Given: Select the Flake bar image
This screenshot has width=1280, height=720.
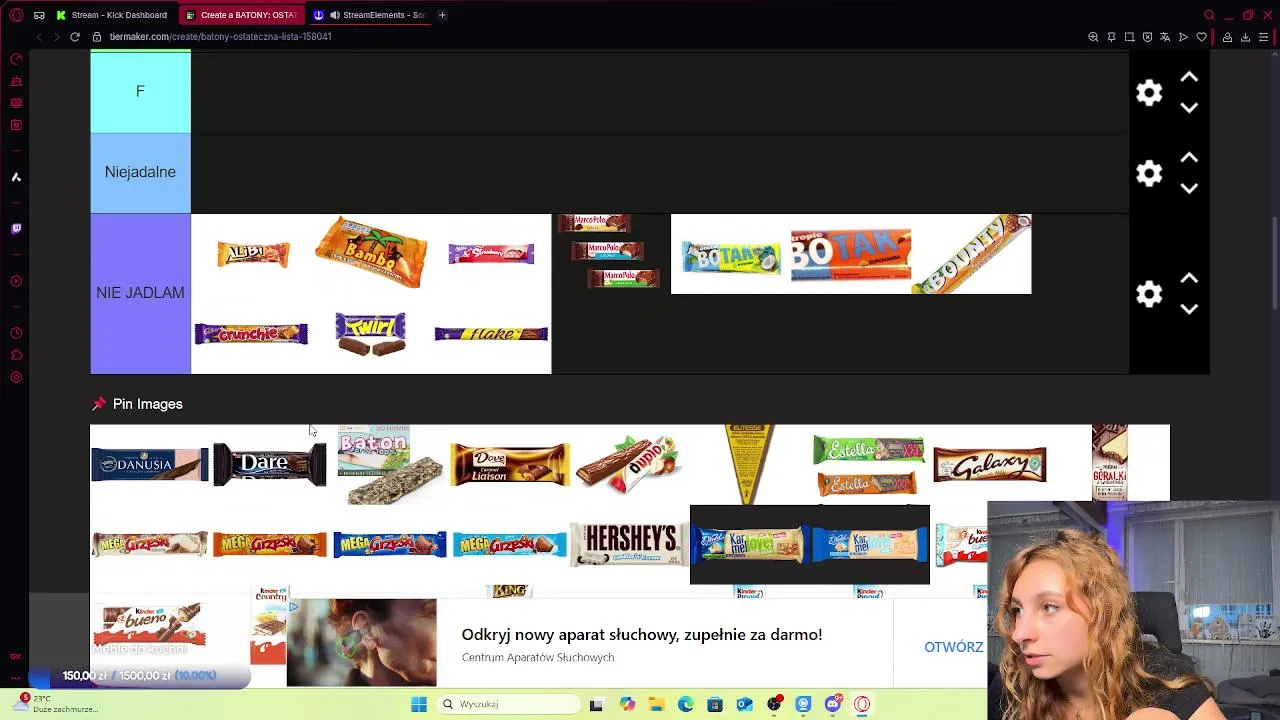Looking at the screenshot, I should pyautogui.click(x=491, y=334).
